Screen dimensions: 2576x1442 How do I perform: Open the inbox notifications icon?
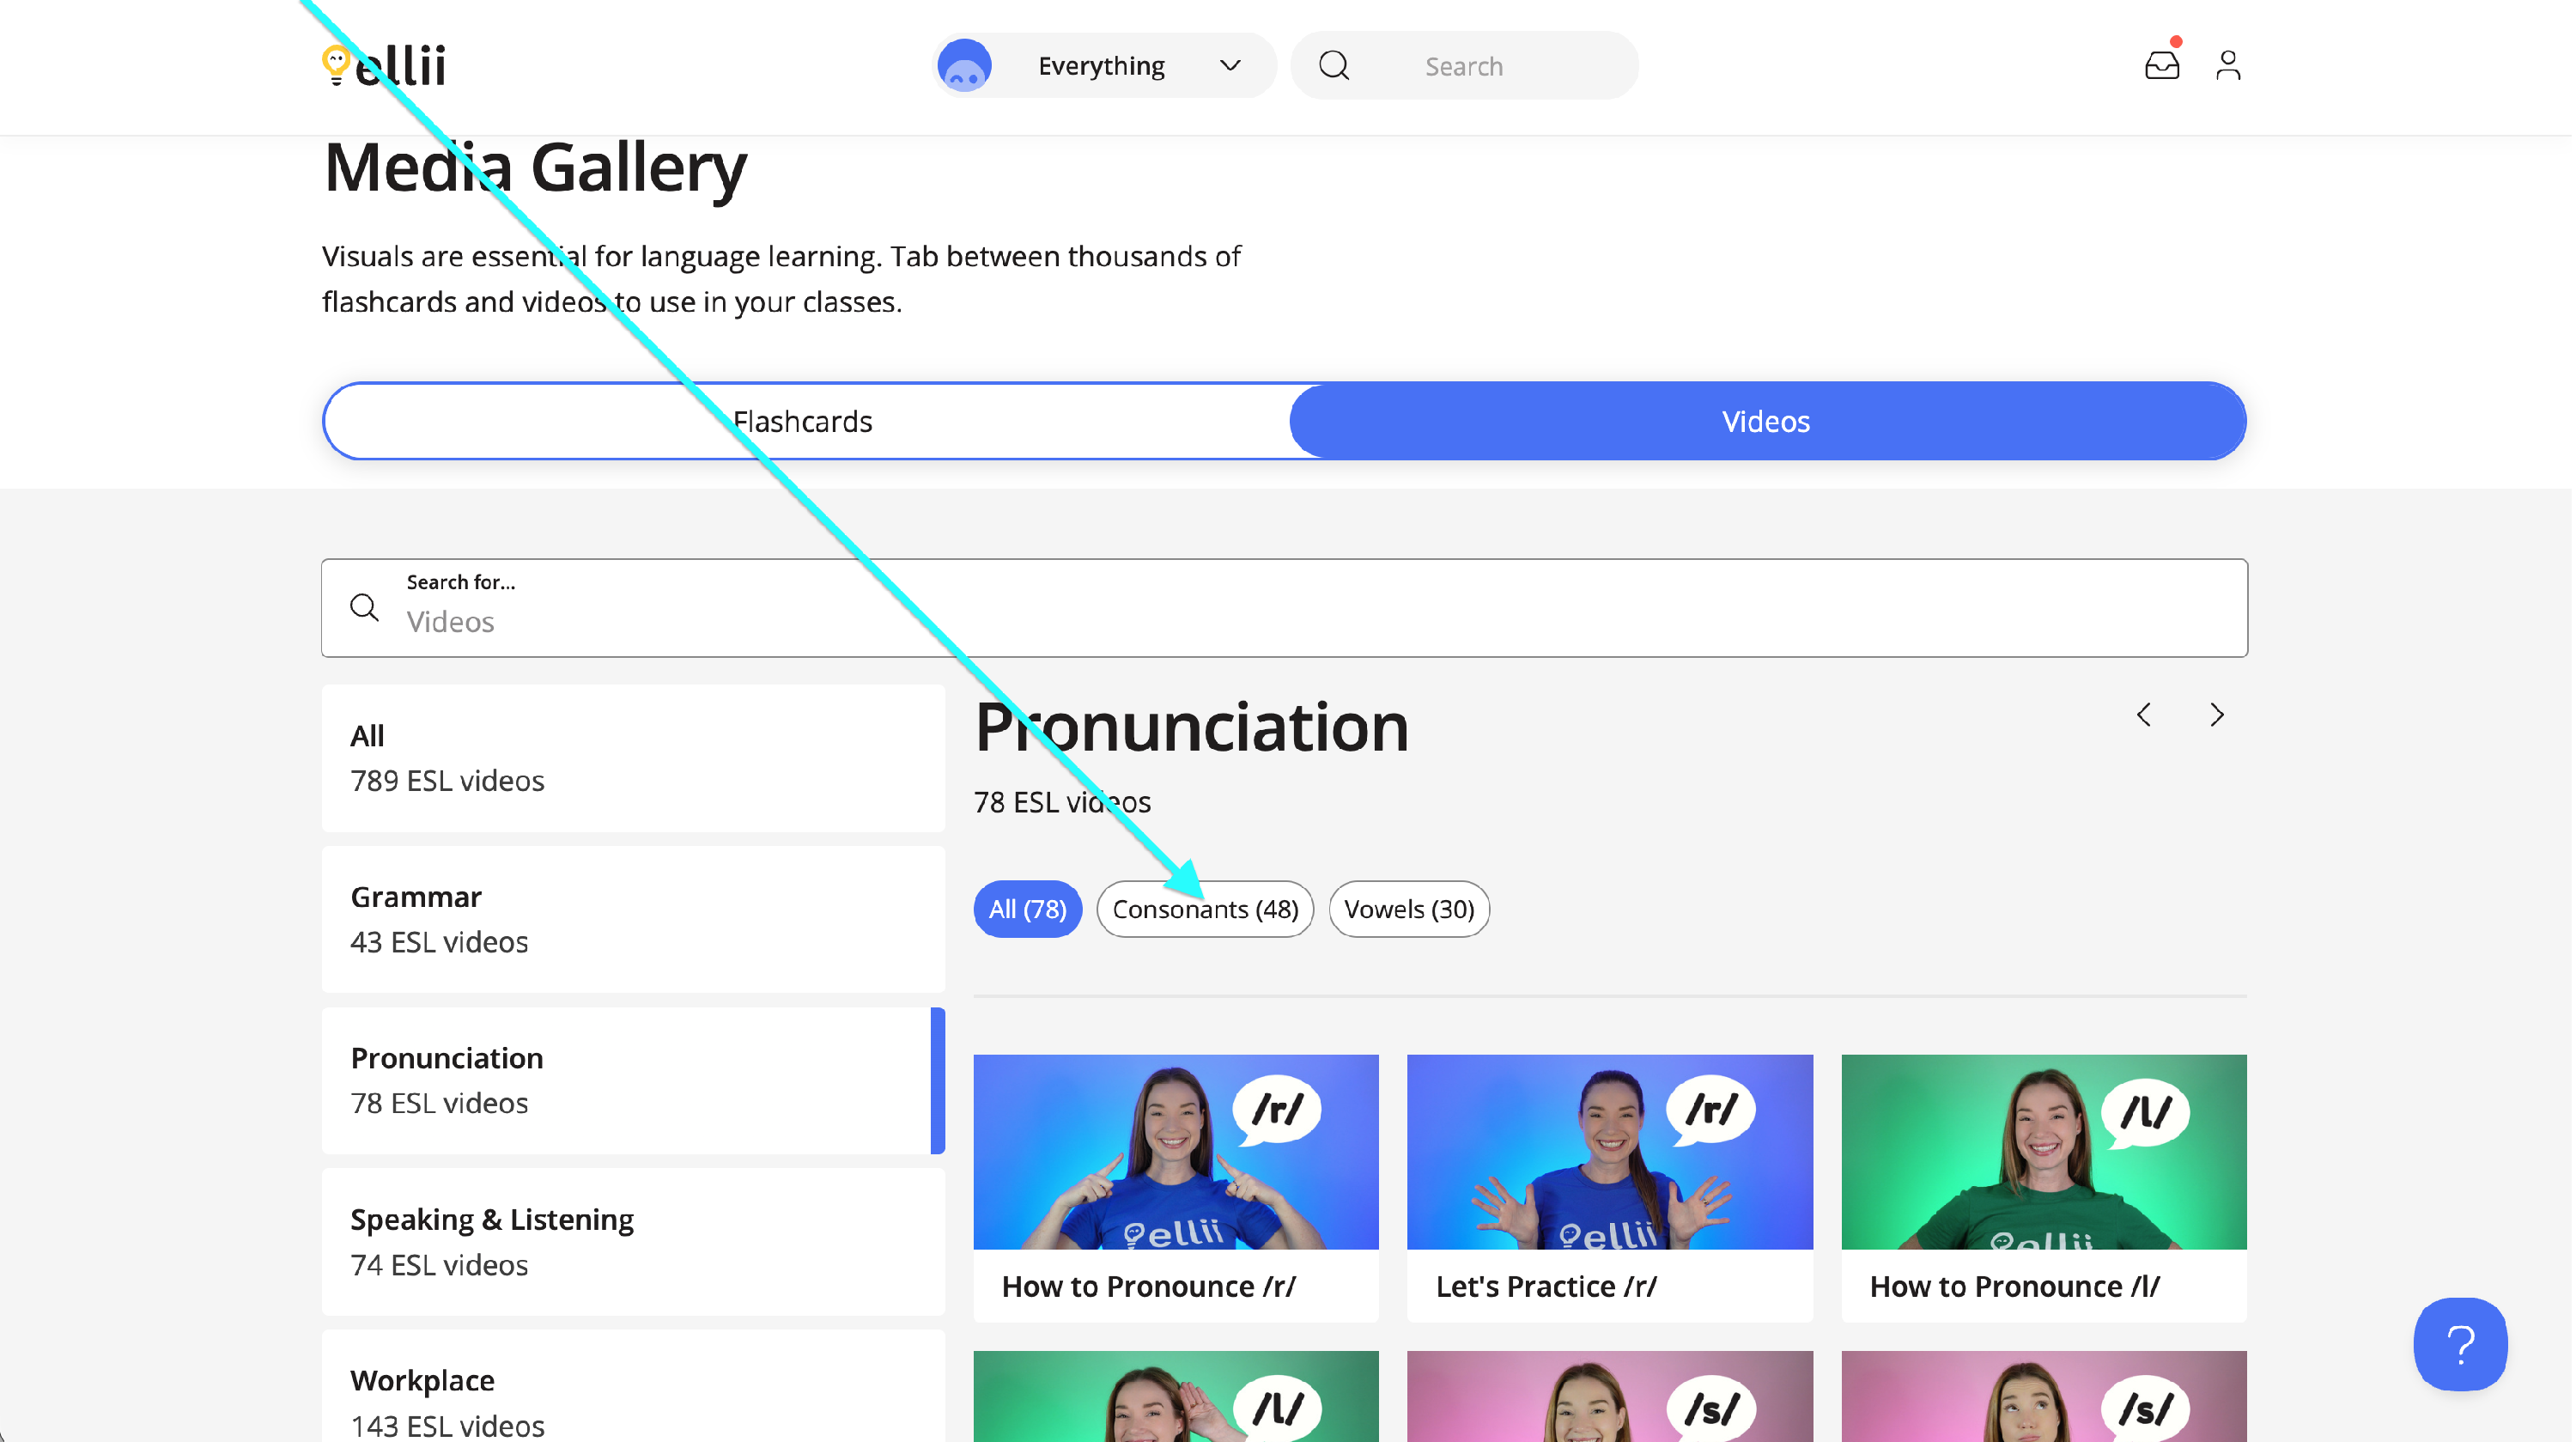(2162, 66)
